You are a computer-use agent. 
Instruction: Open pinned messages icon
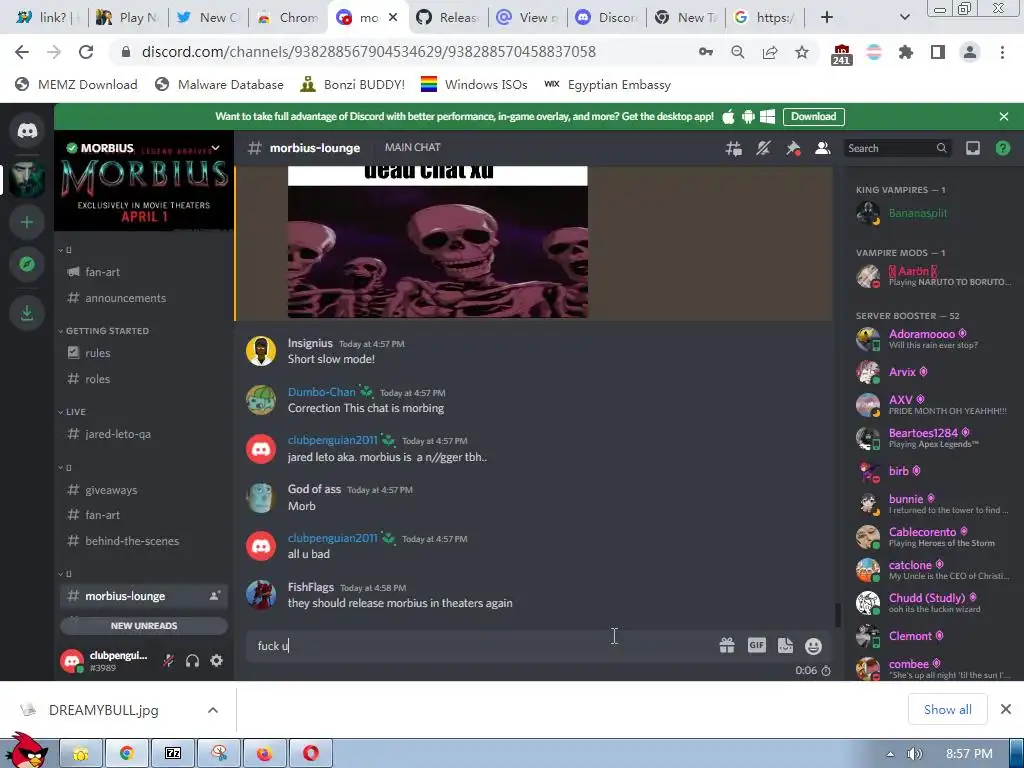793,148
